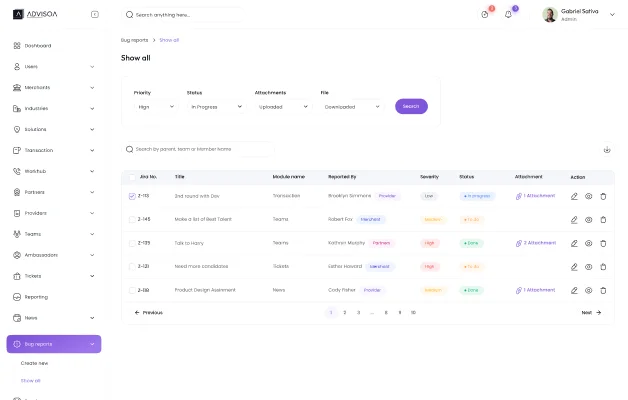Image resolution: width=628 pixels, height=400 pixels.
Task: Click the Tickets icon in the sidebar
Action: coord(17,276)
